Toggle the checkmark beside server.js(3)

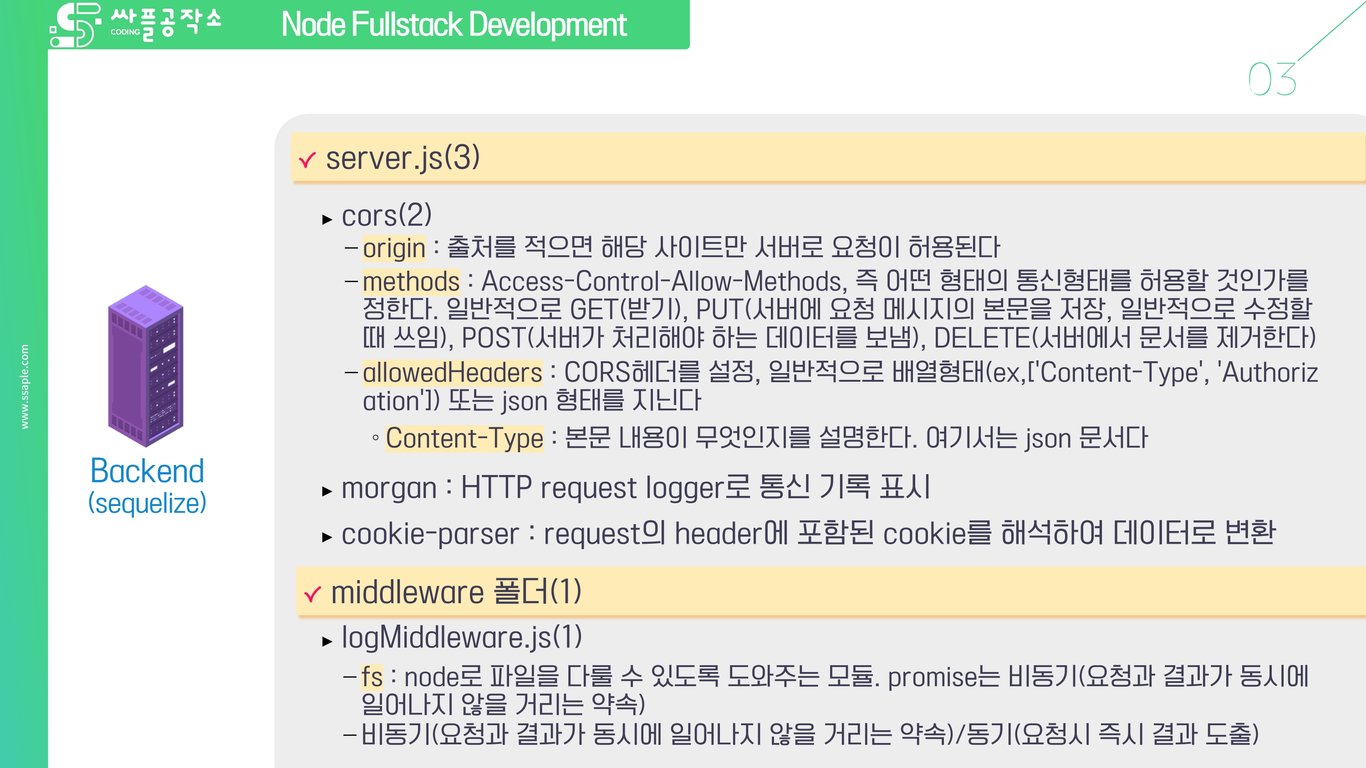tap(306, 157)
